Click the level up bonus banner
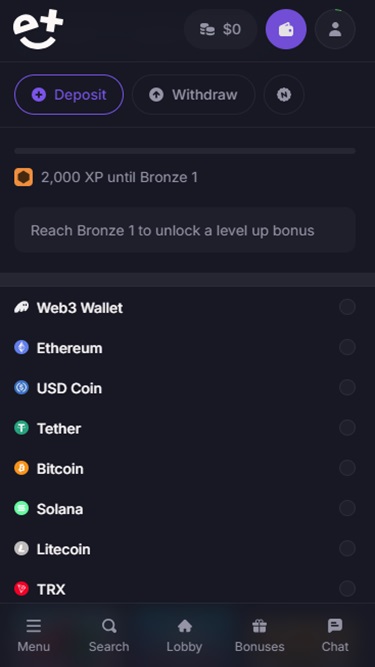This screenshot has width=375, height=667. [x=185, y=230]
